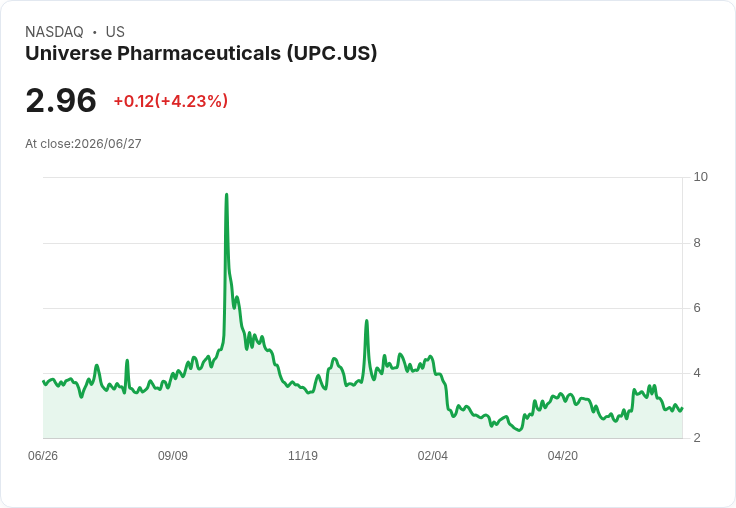The image size is (736, 508).
Task: Click the 04/20 date label on x-axis
Action: 563,455
